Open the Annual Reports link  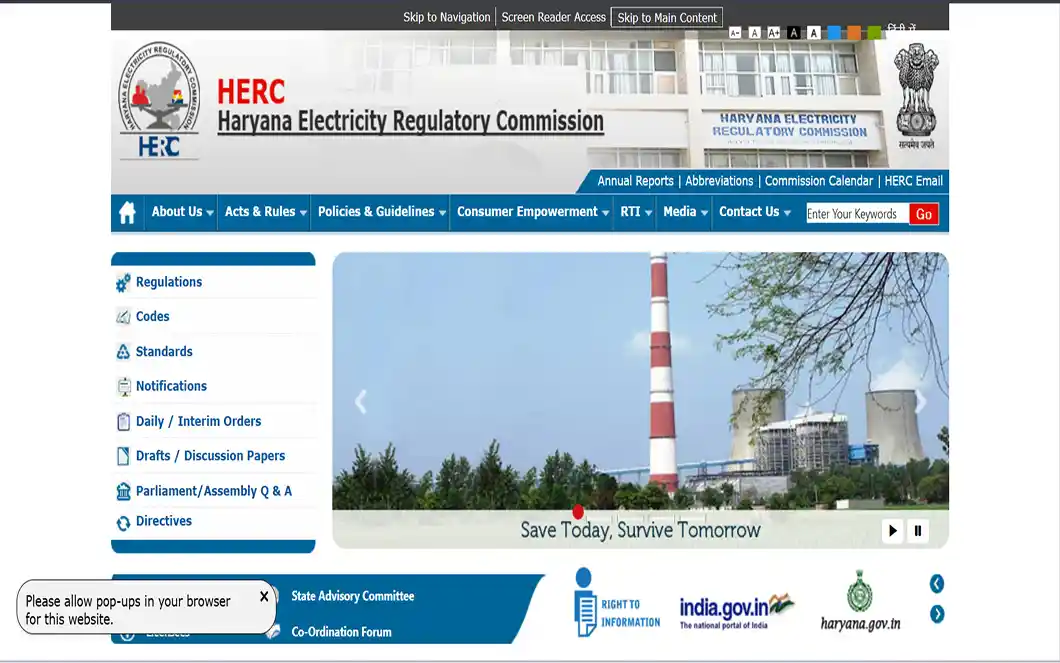coord(635,181)
